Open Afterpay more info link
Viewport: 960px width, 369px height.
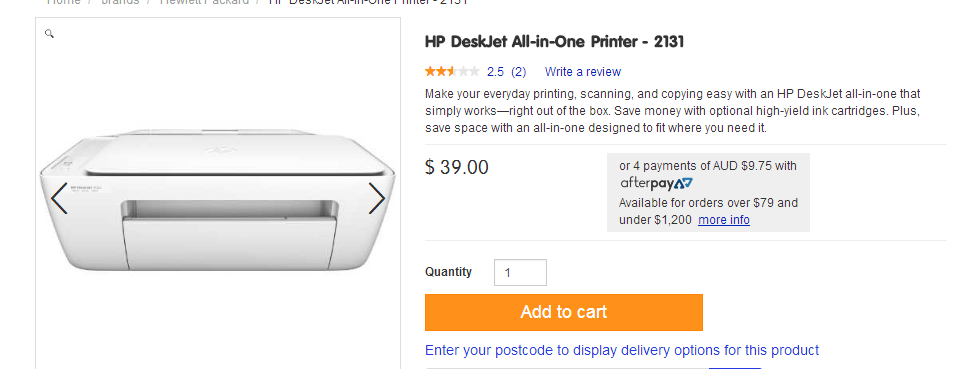pos(724,220)
